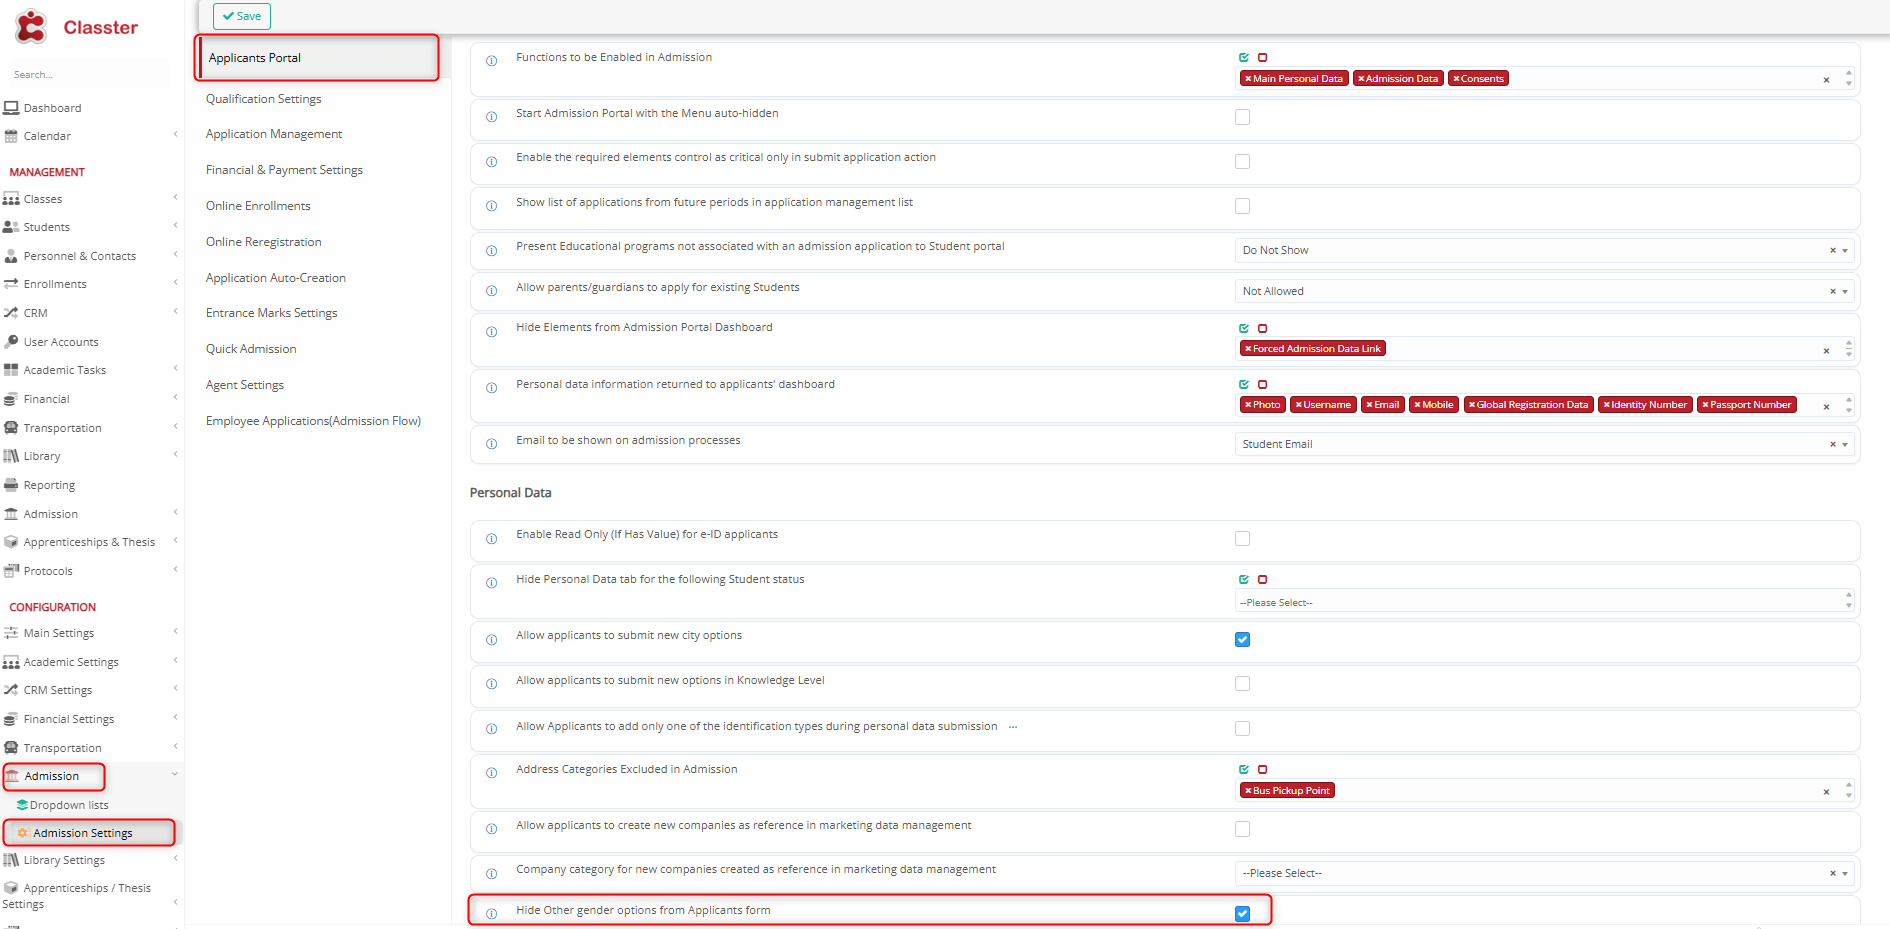The image size is (1890, 929).
Task: Click deselect-all icon for Hide Elements from Dashboard
Action: pos(1262,329)
